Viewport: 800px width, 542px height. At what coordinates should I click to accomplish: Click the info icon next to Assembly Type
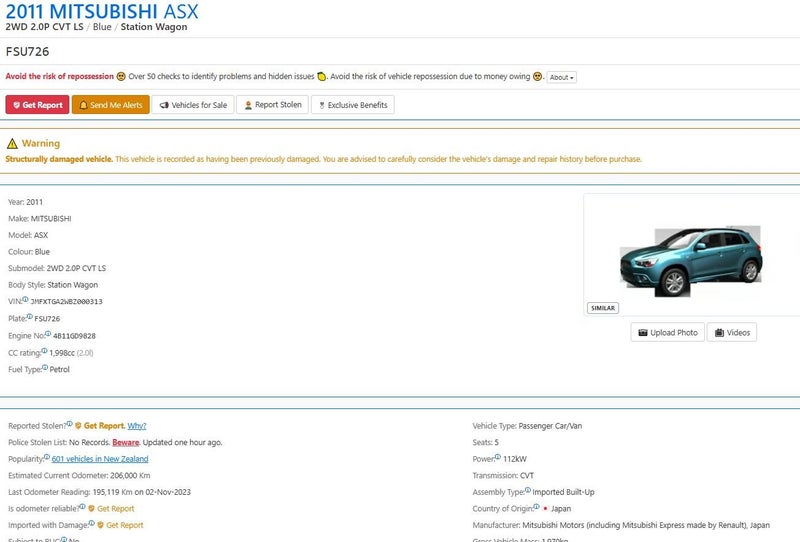coord(528,490)
